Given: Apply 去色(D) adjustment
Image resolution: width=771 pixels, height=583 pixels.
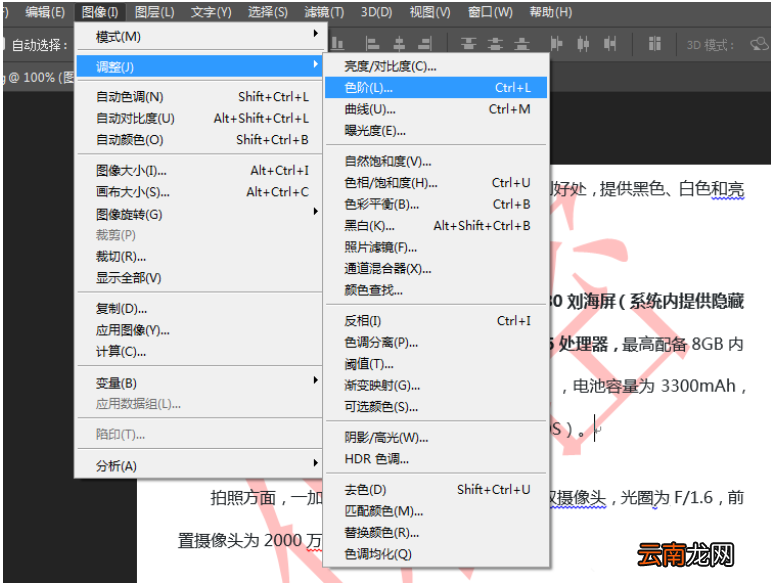Looking at the screenshot, I should tap(436, 490).
